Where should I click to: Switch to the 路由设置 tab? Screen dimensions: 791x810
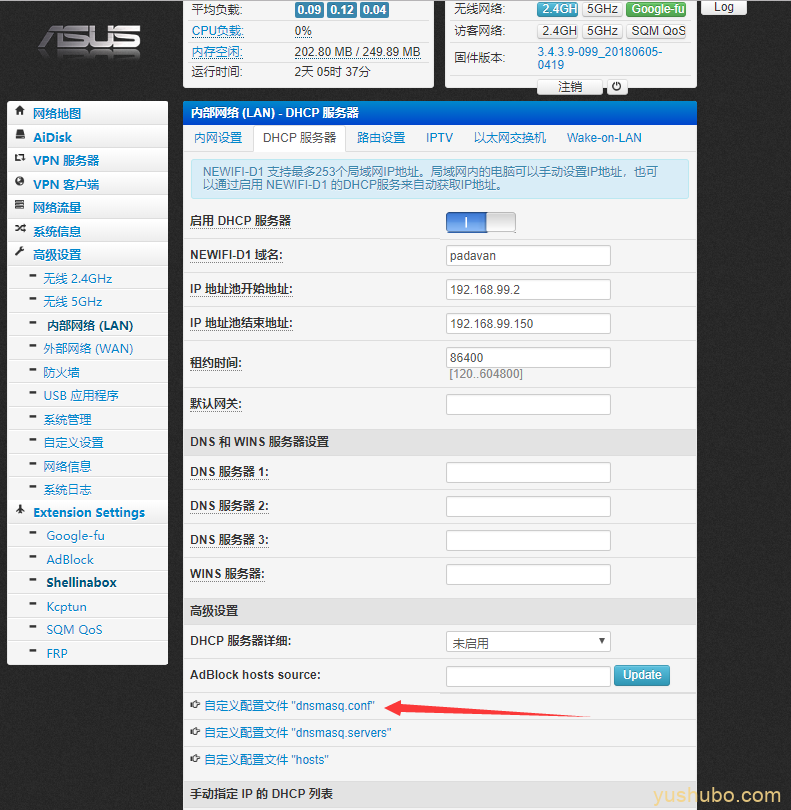(x=381, y=138)
